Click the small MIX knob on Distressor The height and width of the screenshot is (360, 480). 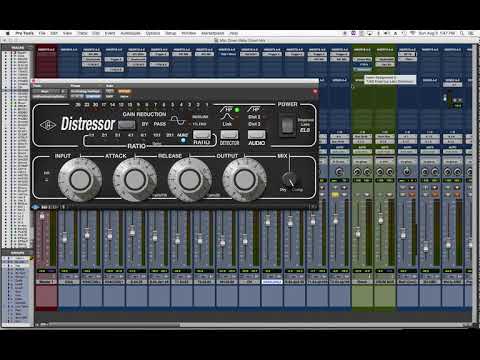coord(289,180)
